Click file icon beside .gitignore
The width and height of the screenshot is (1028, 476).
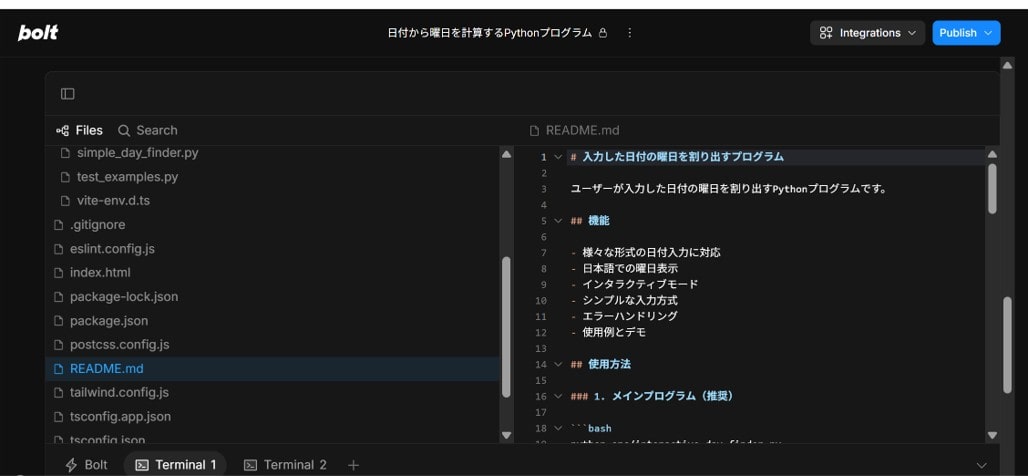58,225
